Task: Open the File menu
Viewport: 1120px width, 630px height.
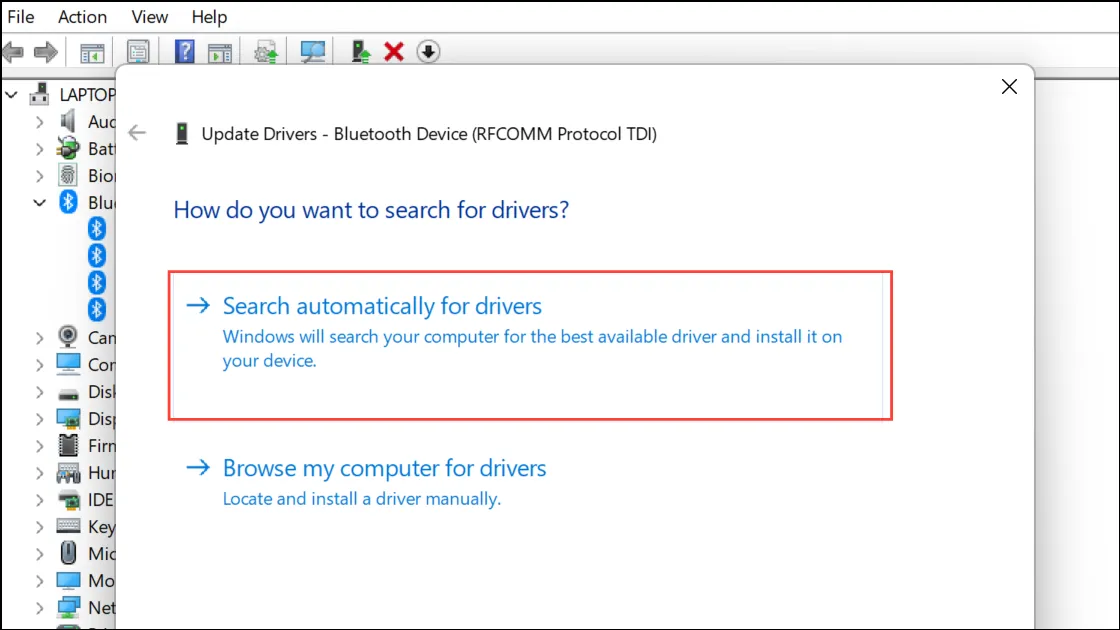Action: [x=21, y=16]
